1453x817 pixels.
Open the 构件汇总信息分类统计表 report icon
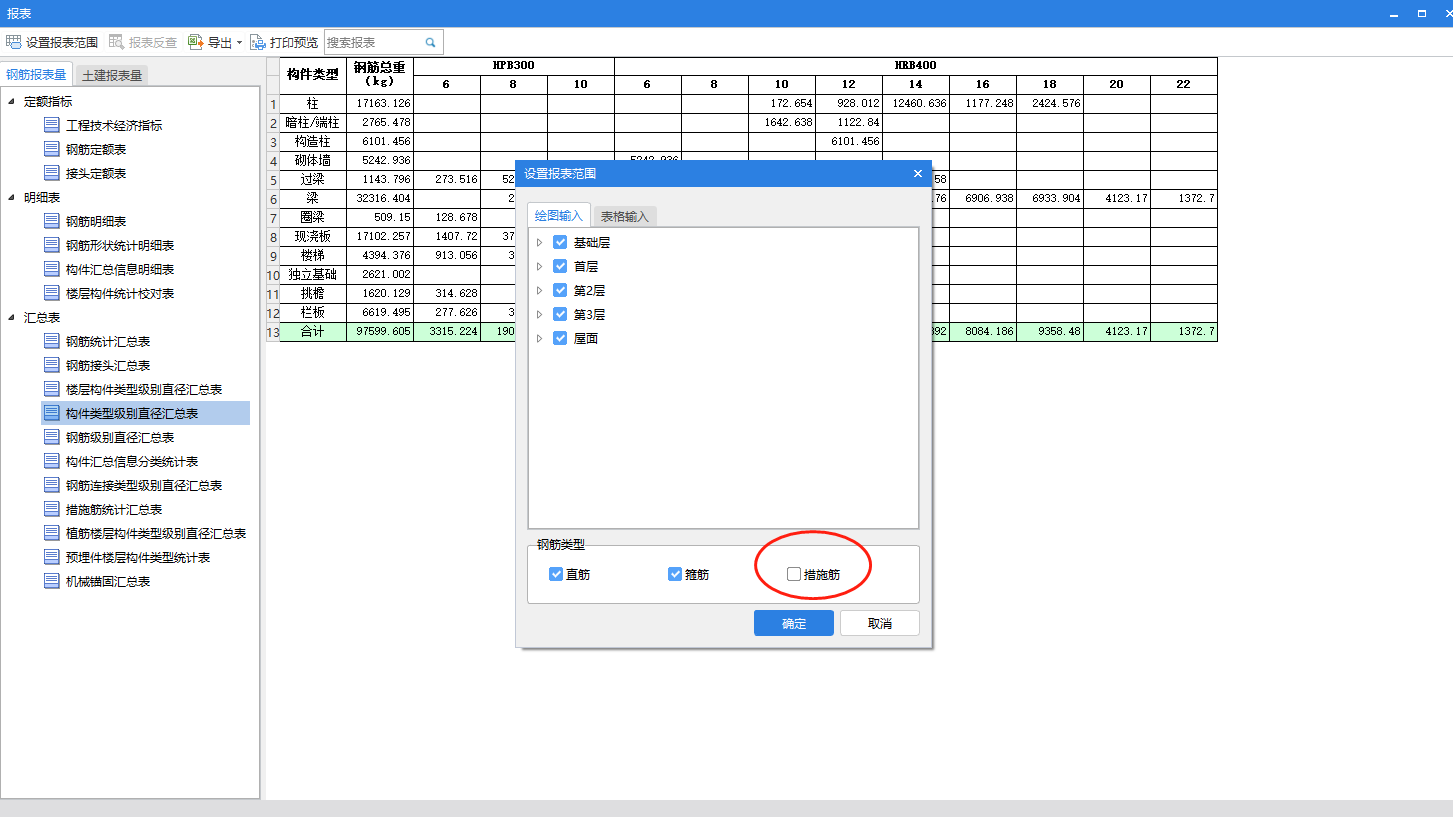coord(52,461)
